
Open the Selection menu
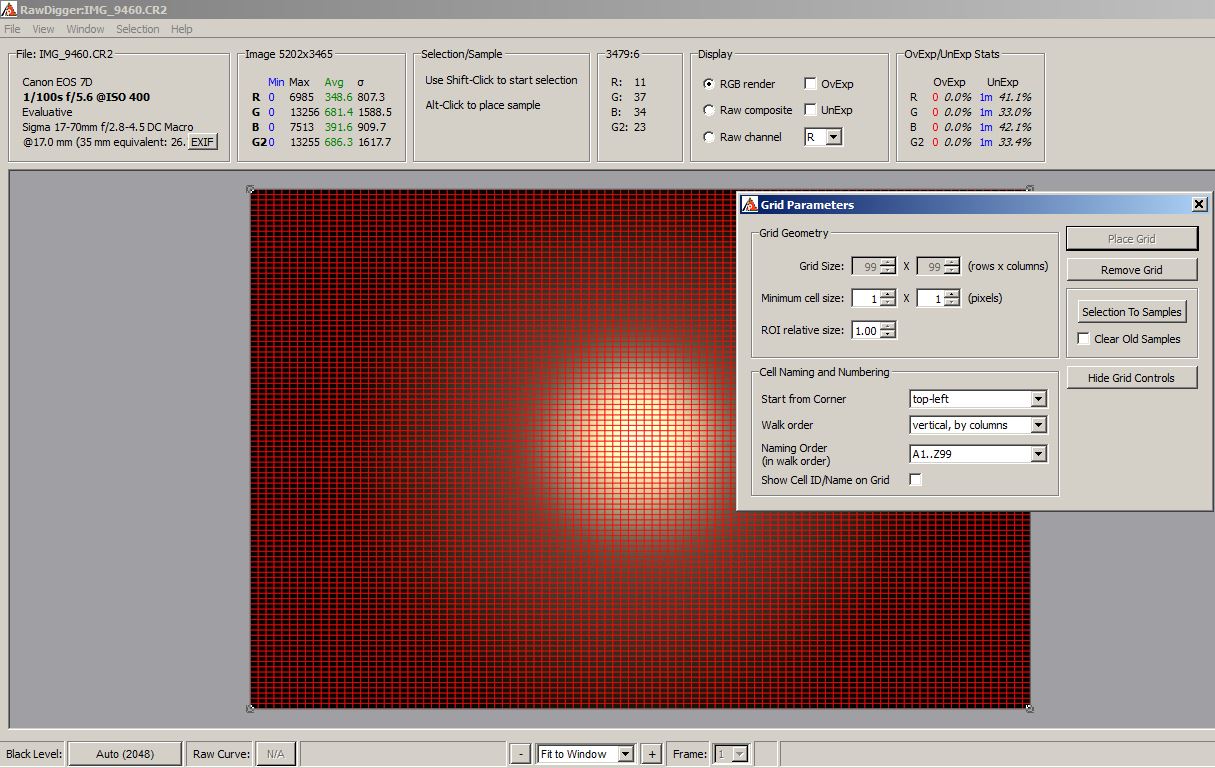click(138, 29)
